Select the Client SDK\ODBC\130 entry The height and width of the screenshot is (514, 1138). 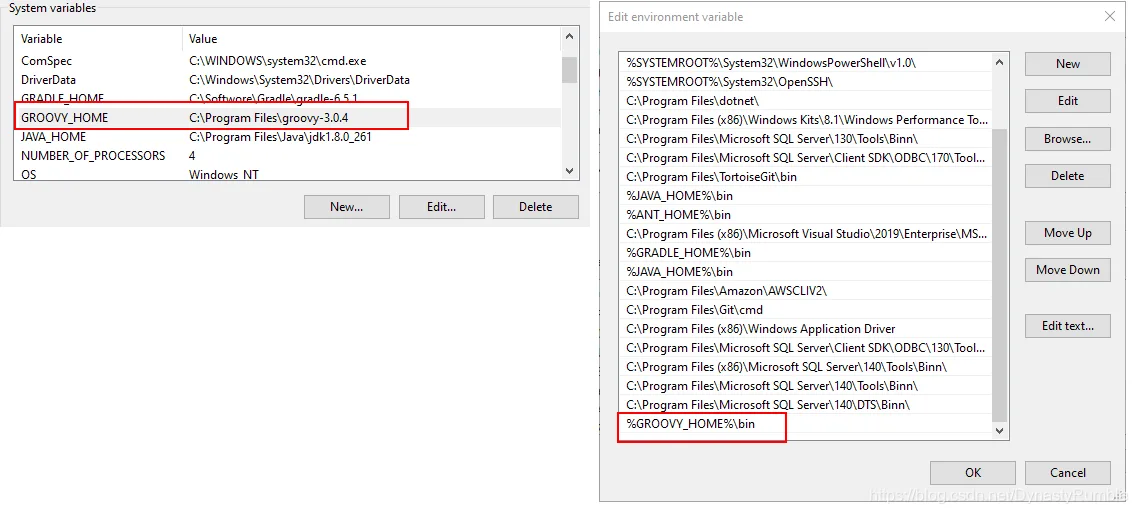coord(806,348)
